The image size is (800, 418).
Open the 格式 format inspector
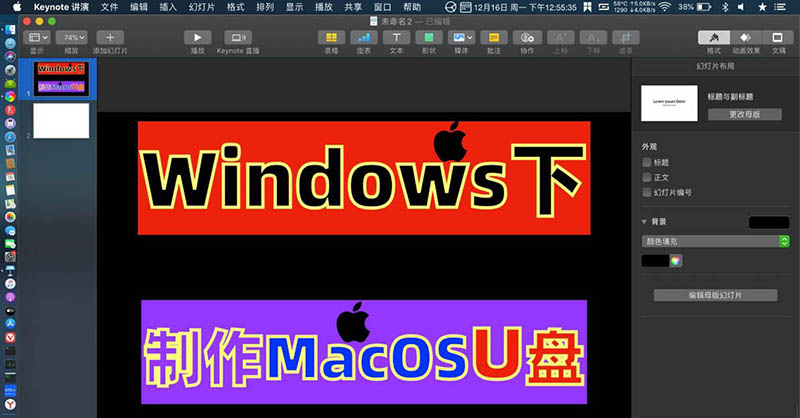point(714,37)
